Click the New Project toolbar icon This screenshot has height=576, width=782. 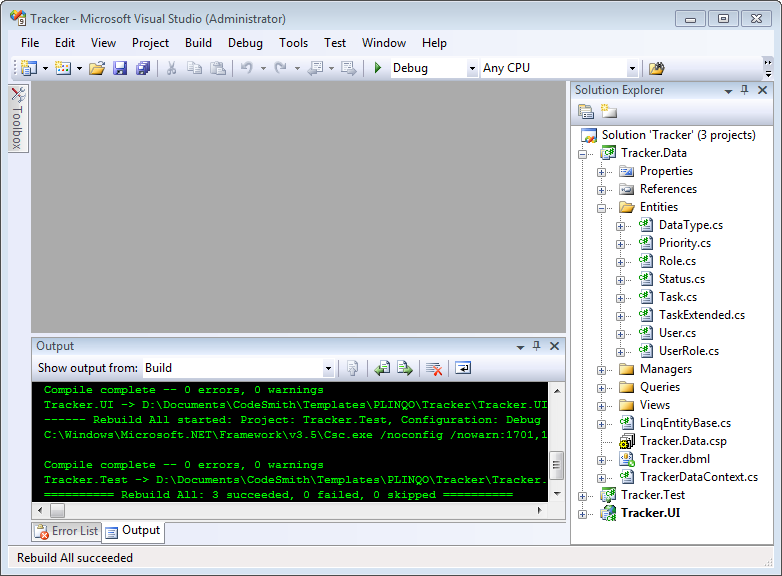coord(29,68)
